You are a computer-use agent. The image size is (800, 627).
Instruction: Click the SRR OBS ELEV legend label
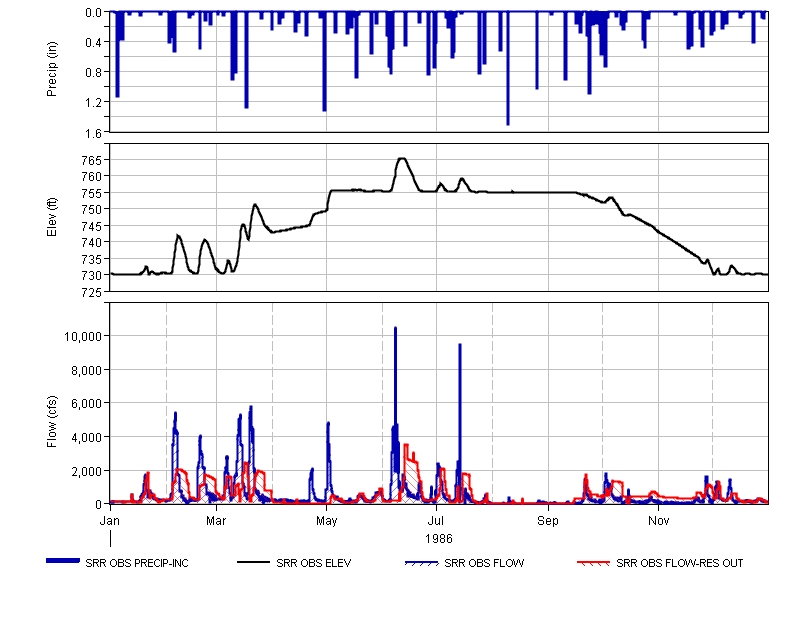click(x=313, y=563)
